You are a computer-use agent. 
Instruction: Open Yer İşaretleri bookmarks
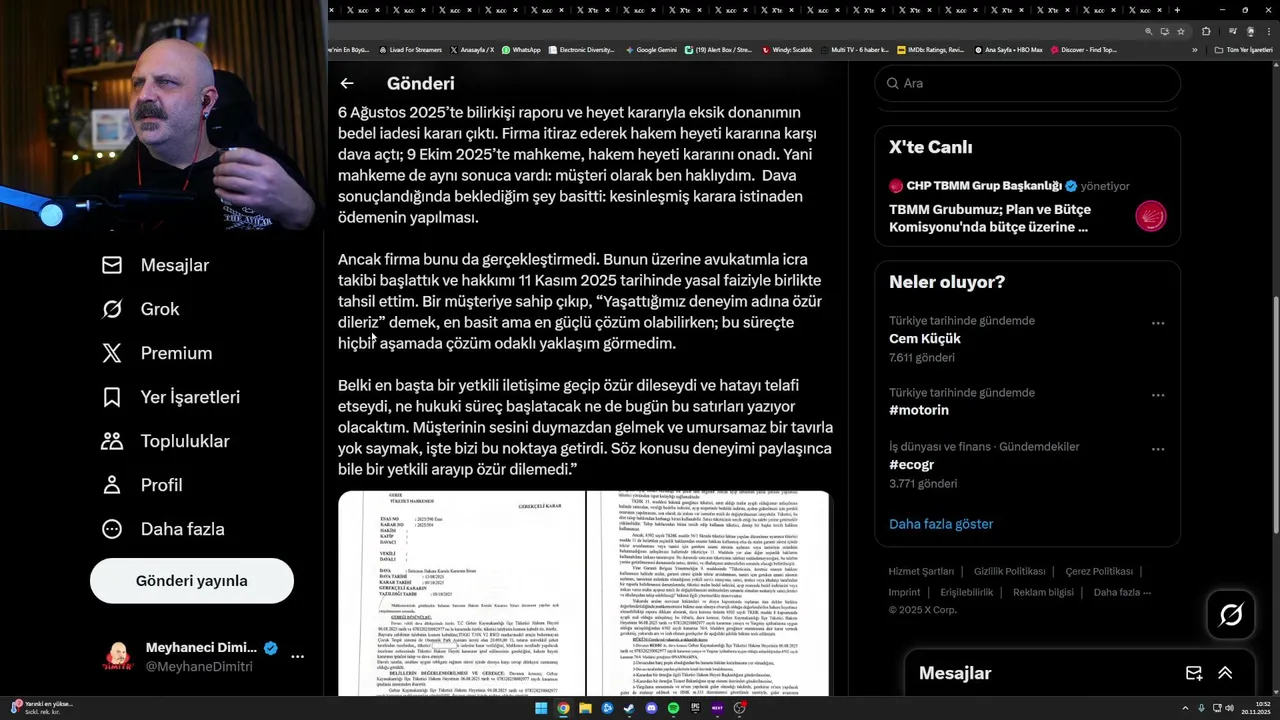(x=171, y=397)
